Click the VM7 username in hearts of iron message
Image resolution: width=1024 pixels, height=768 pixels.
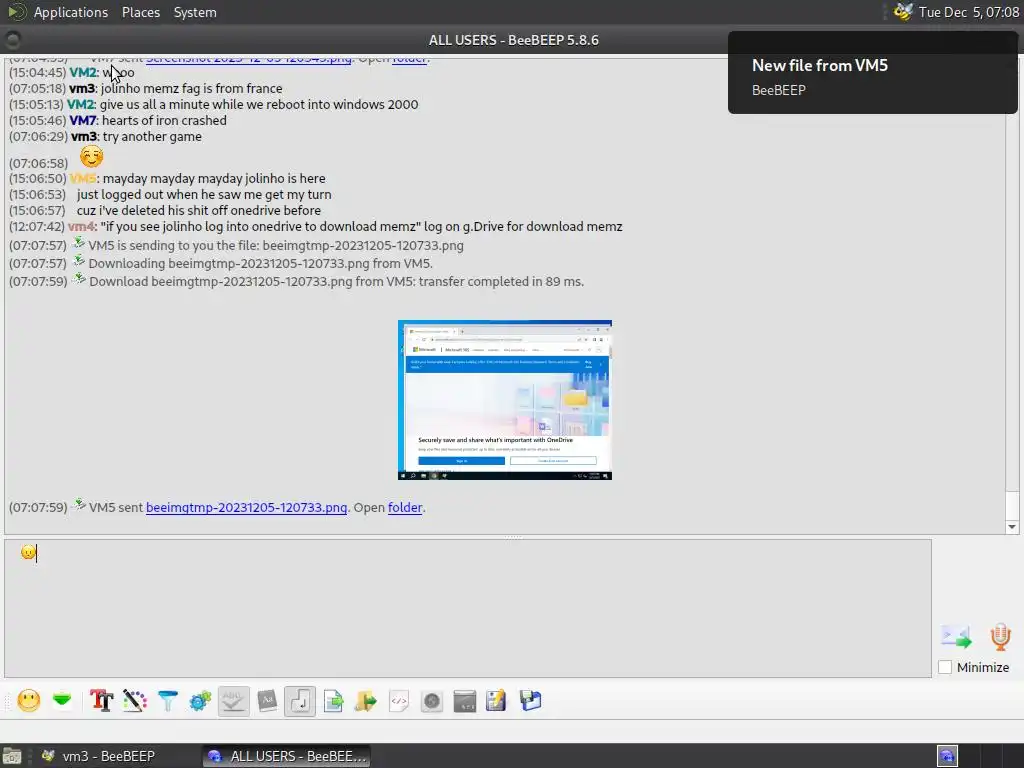coord(83,121)
